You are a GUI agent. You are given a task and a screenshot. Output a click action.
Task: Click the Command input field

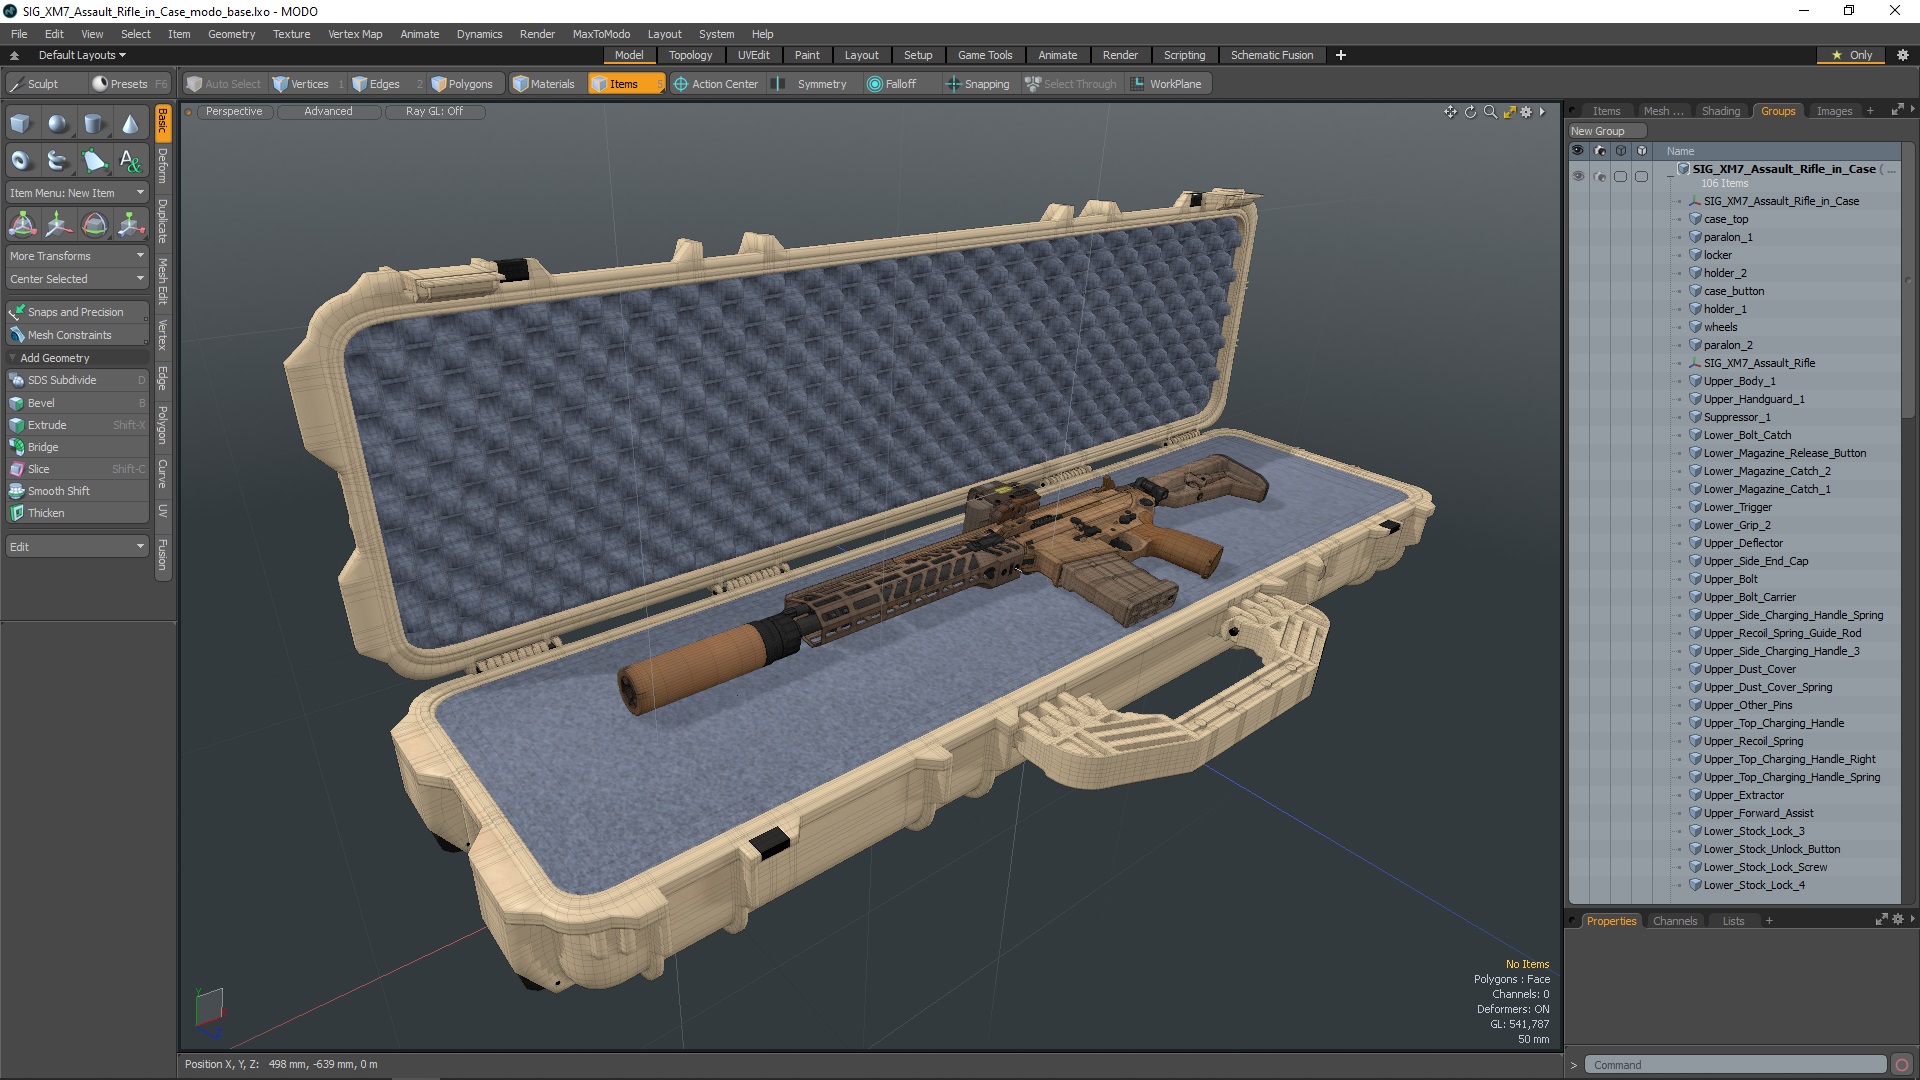click(1737, 1065)
